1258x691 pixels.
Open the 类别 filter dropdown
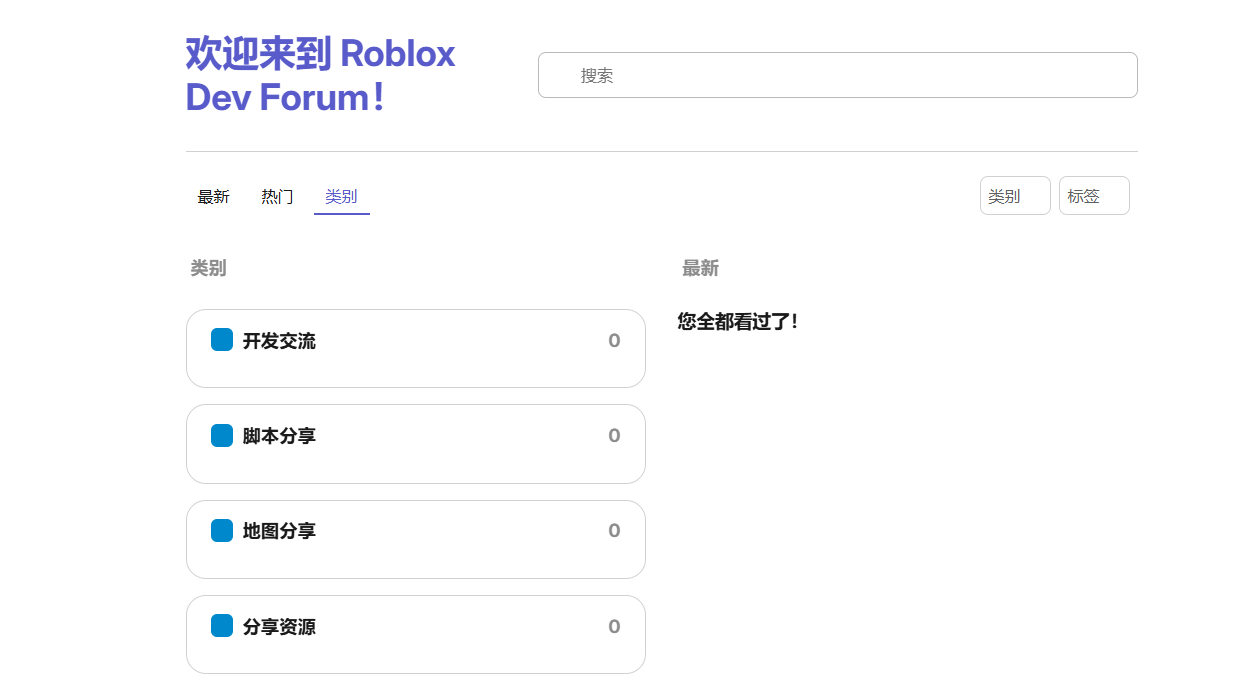click(1014, 195)
